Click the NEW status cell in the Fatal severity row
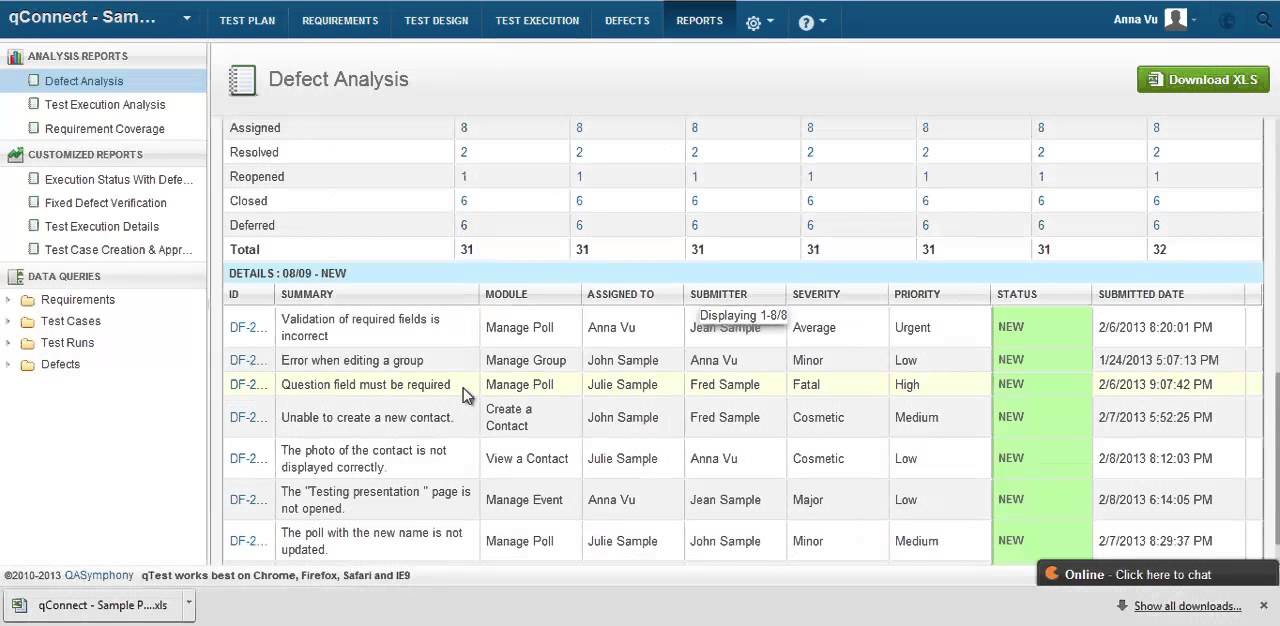Screen dimensions: 1280x626 click(1041, 384)
